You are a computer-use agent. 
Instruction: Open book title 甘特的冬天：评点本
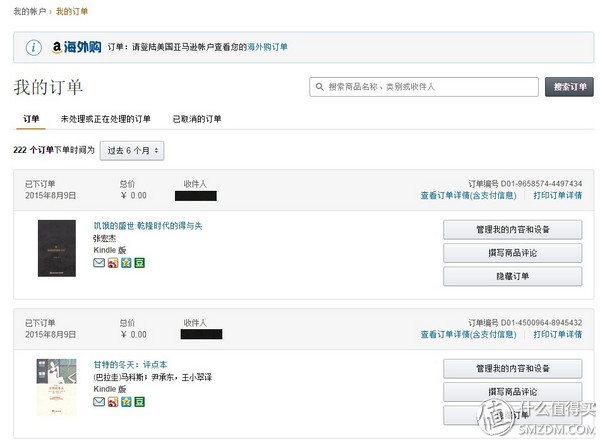[130, 364]
